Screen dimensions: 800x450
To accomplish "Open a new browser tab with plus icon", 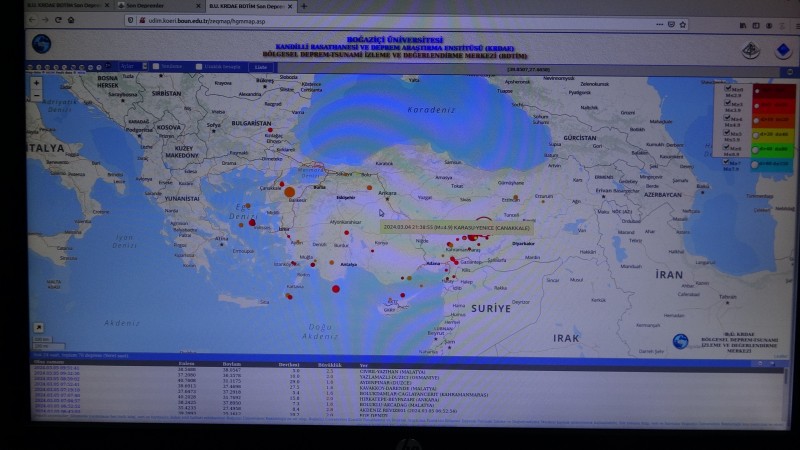I will (x=303, y=6).
